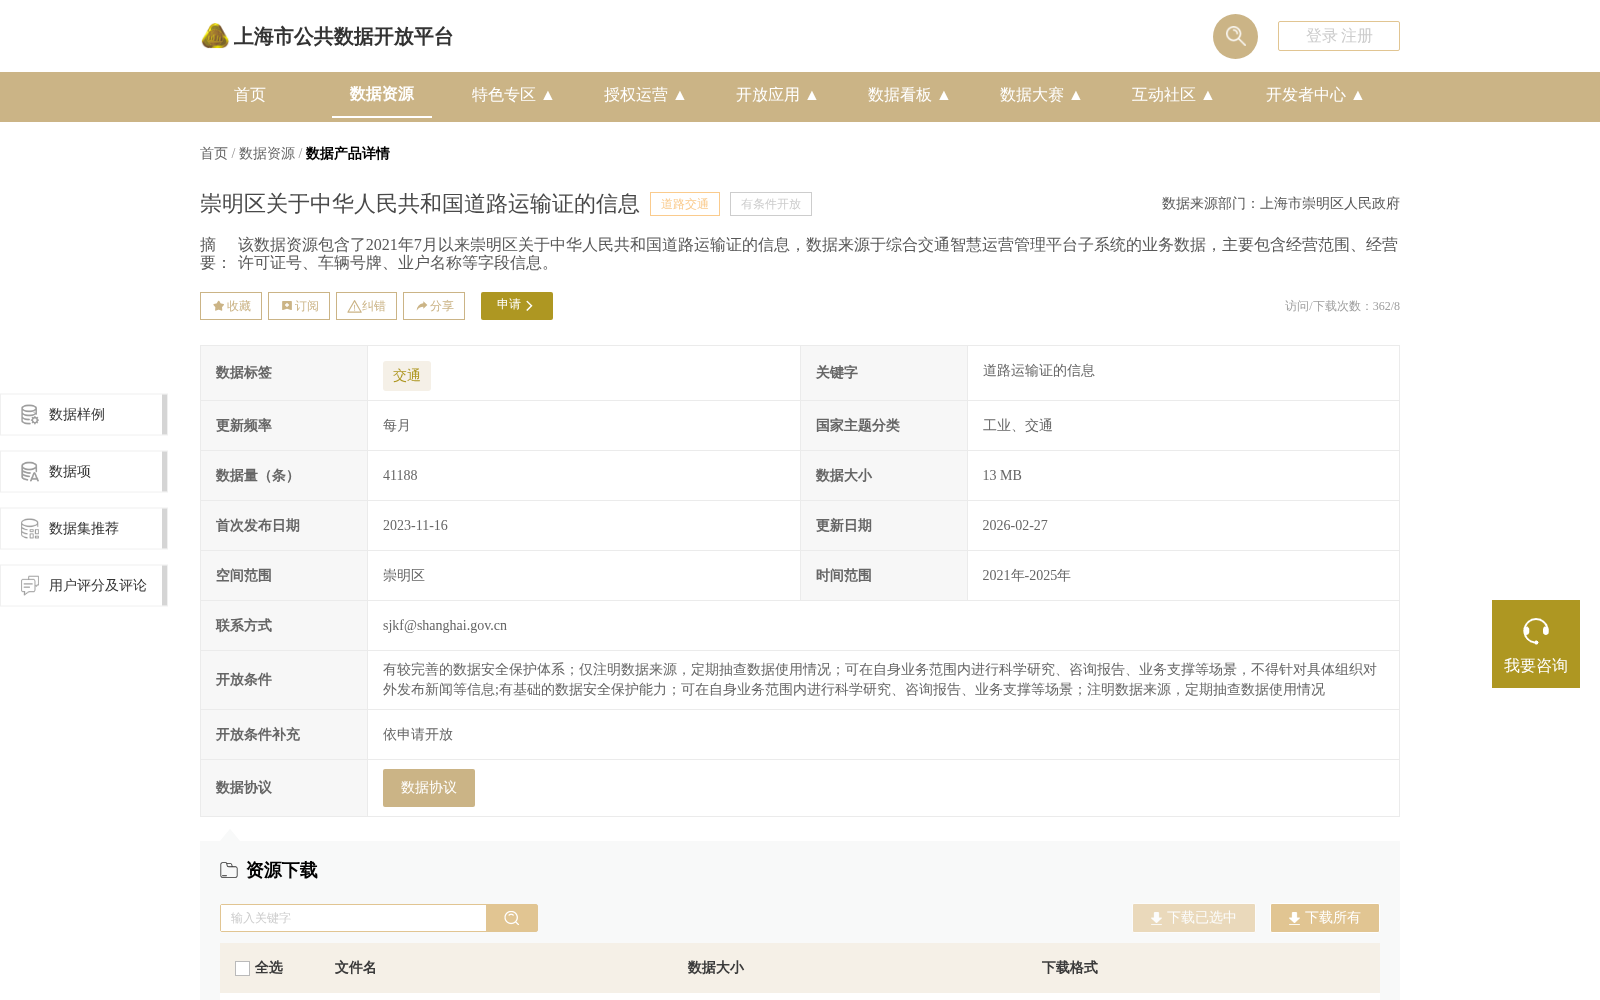Go to 首页 in the navigation bar
1600x1000 pixels.
(250, 95)
